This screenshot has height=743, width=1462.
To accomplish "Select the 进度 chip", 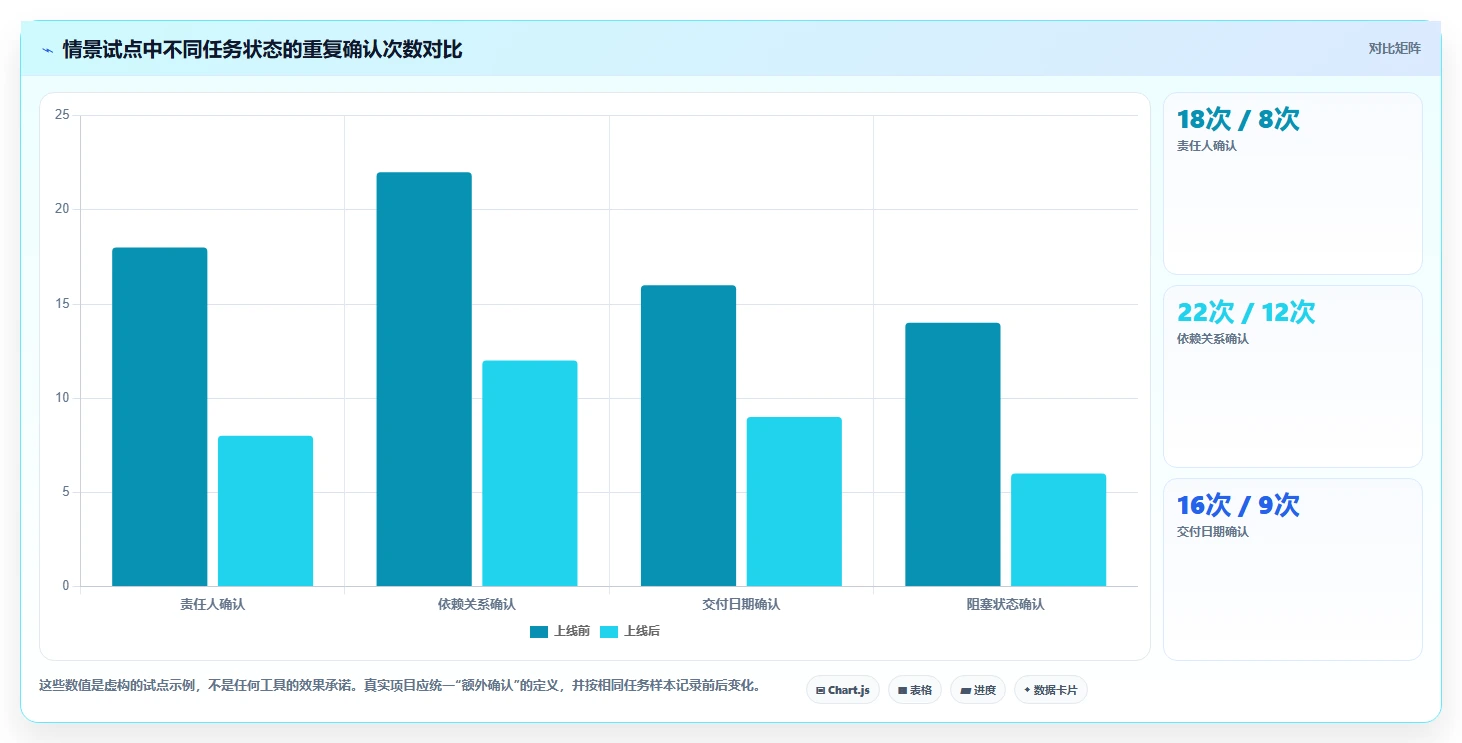I will coord(978,690).
